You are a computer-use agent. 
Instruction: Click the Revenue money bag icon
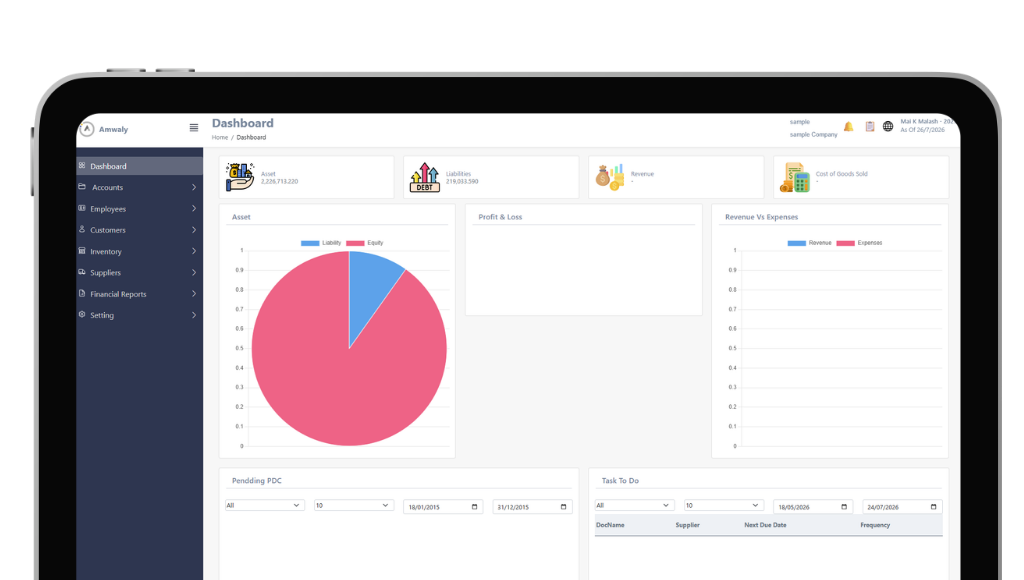click(x=609, y=177)
